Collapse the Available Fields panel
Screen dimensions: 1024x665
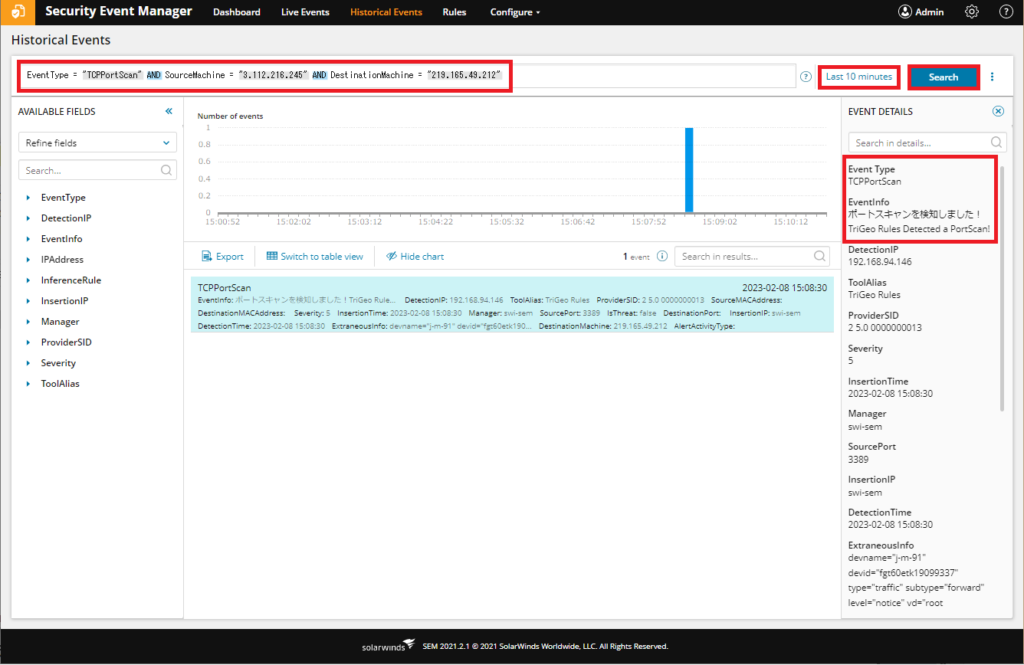[168, 111]
